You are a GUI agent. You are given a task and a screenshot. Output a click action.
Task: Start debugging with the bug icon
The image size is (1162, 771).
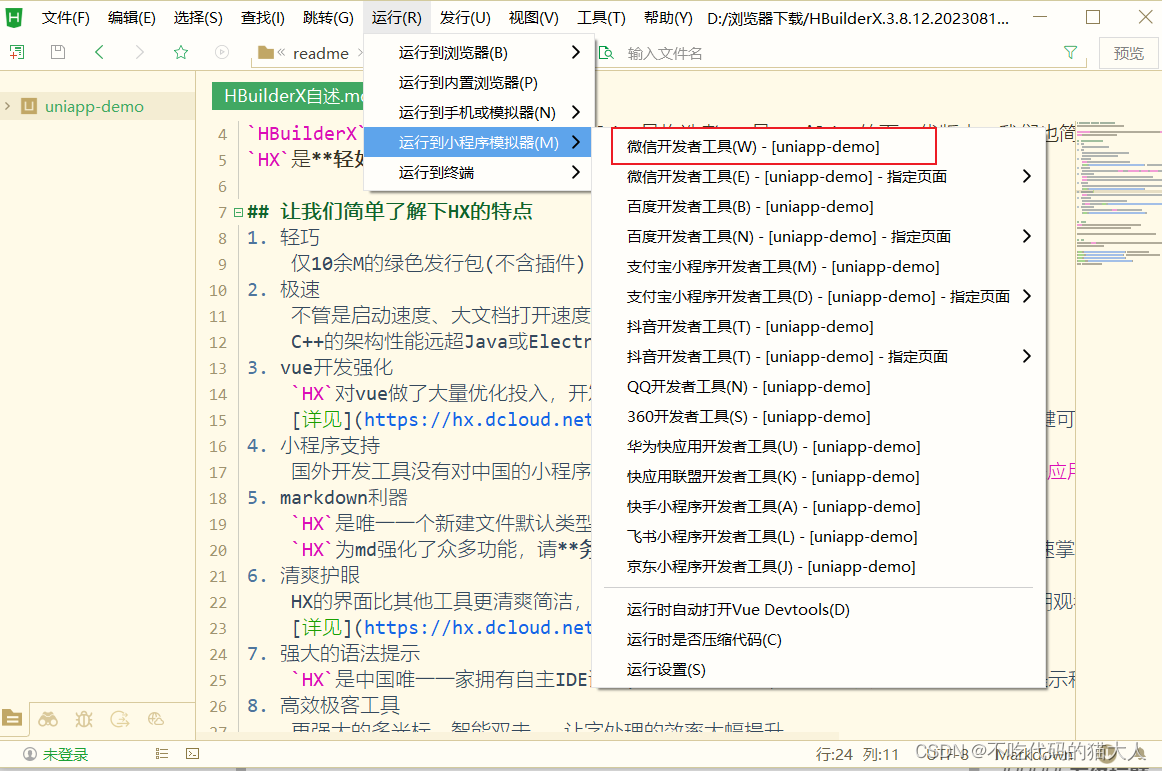point(84,719)
